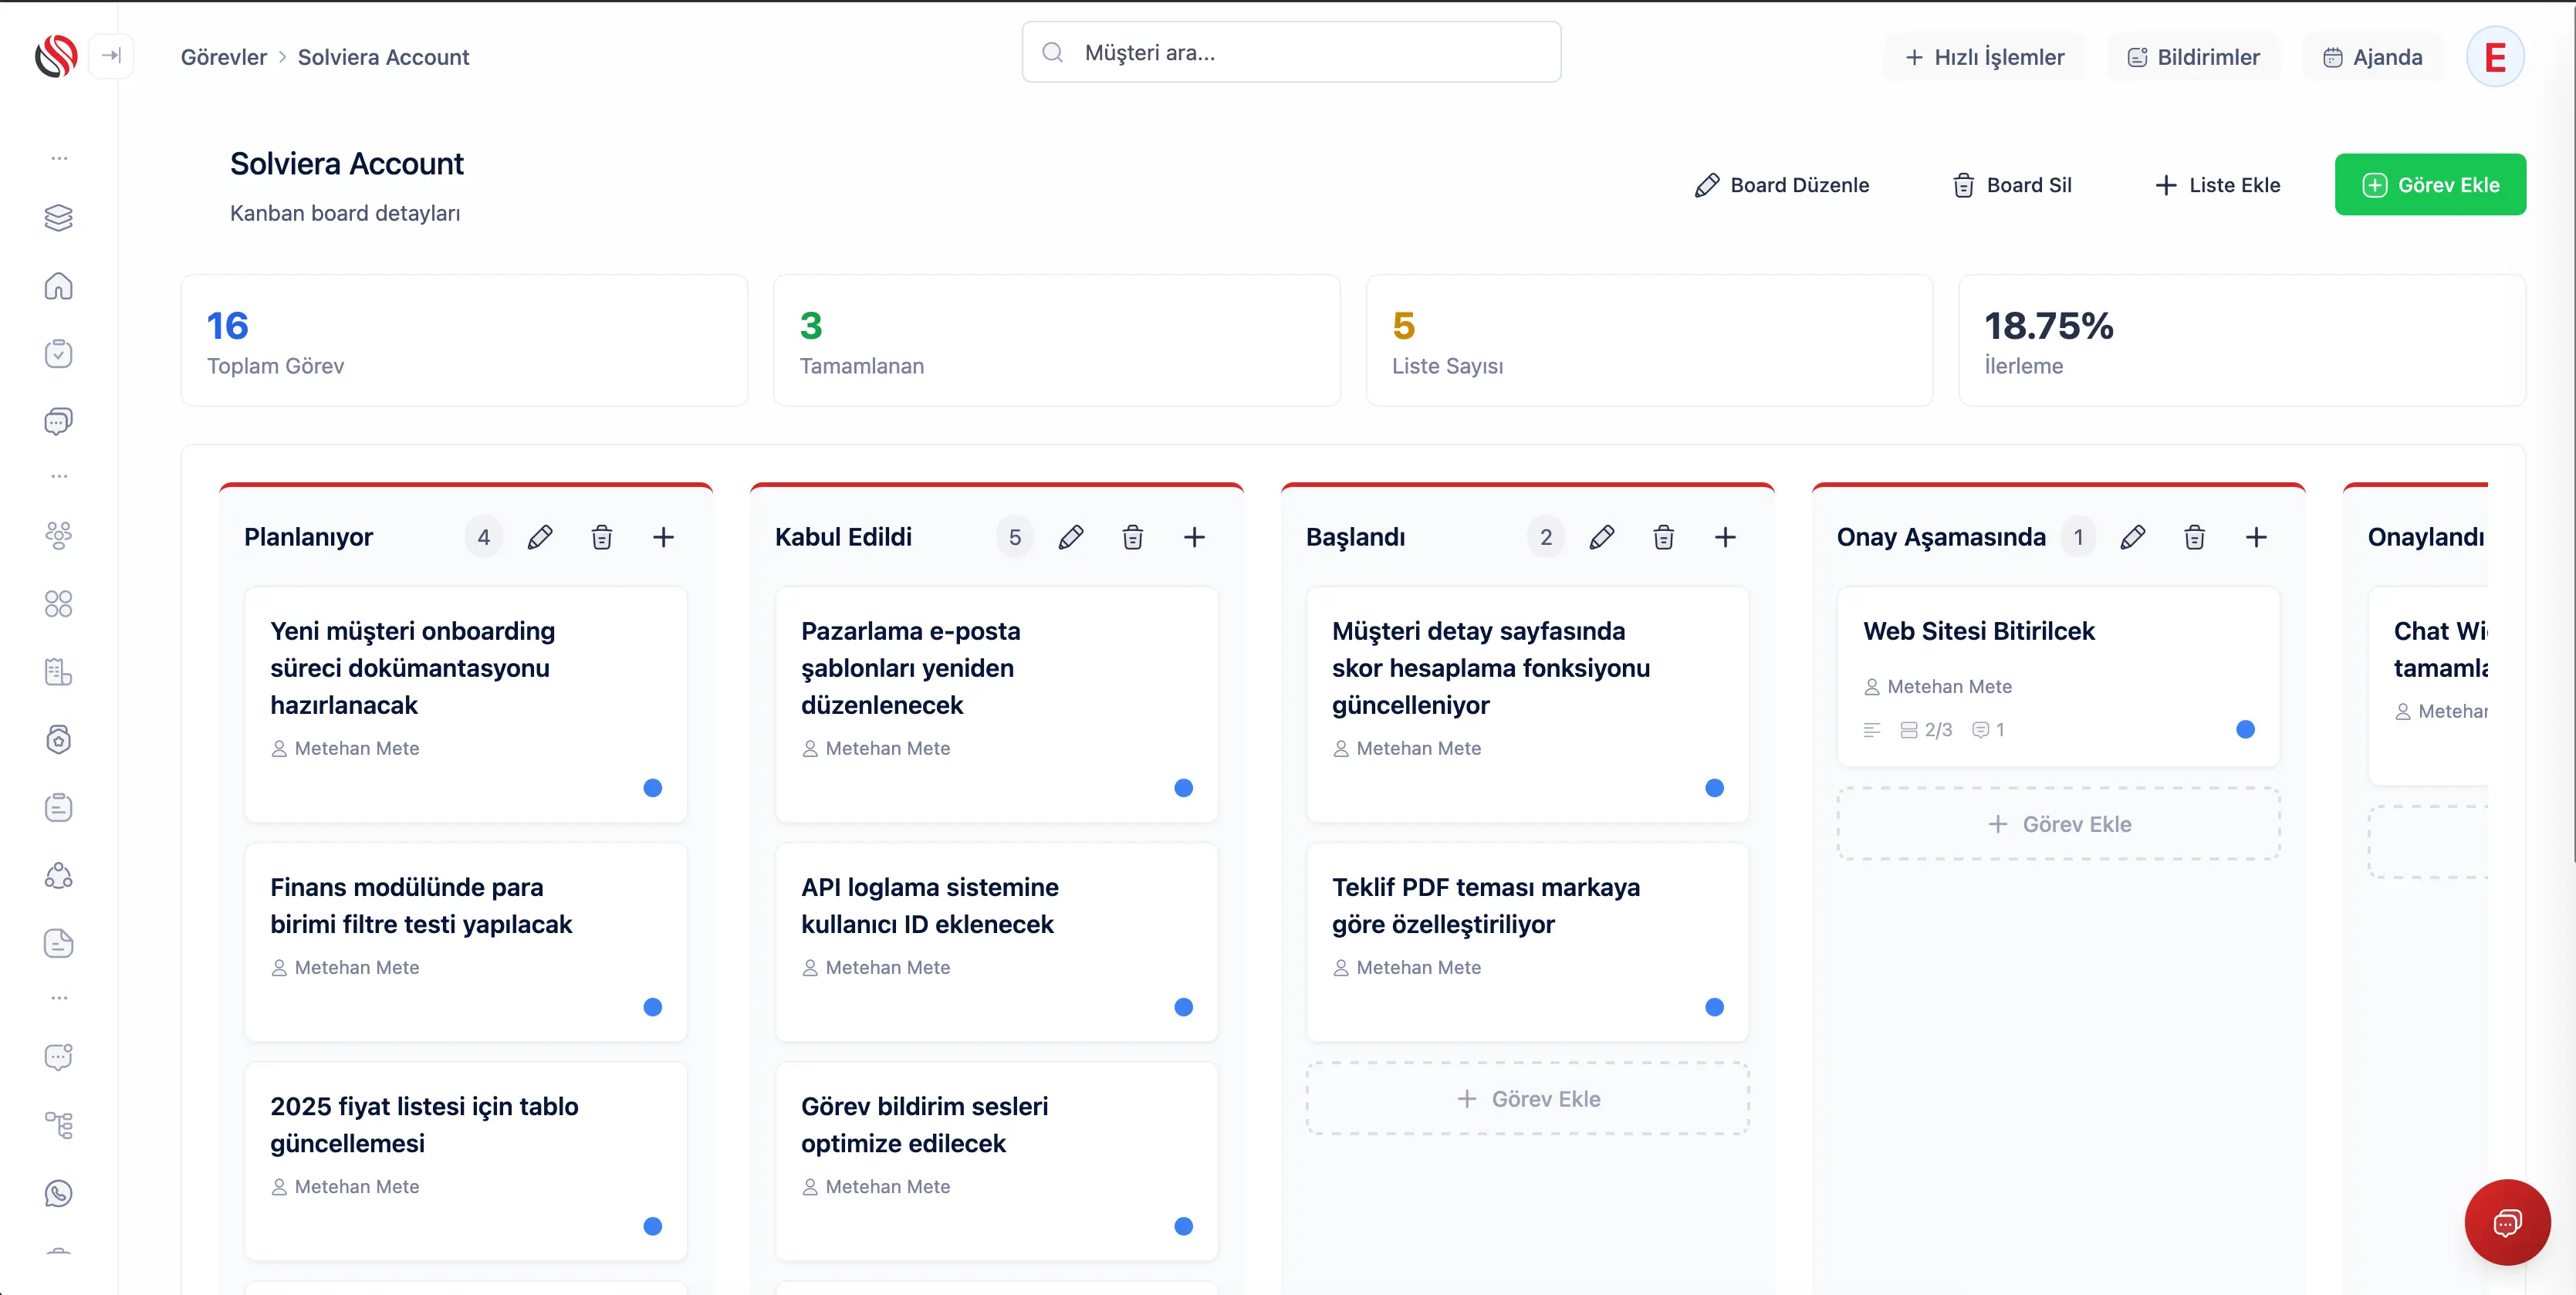The image size is (2576, 1295).
Task: Expand the Görevler breadcrumb menu
Action: pyautogui.click(x=223, y=57)
